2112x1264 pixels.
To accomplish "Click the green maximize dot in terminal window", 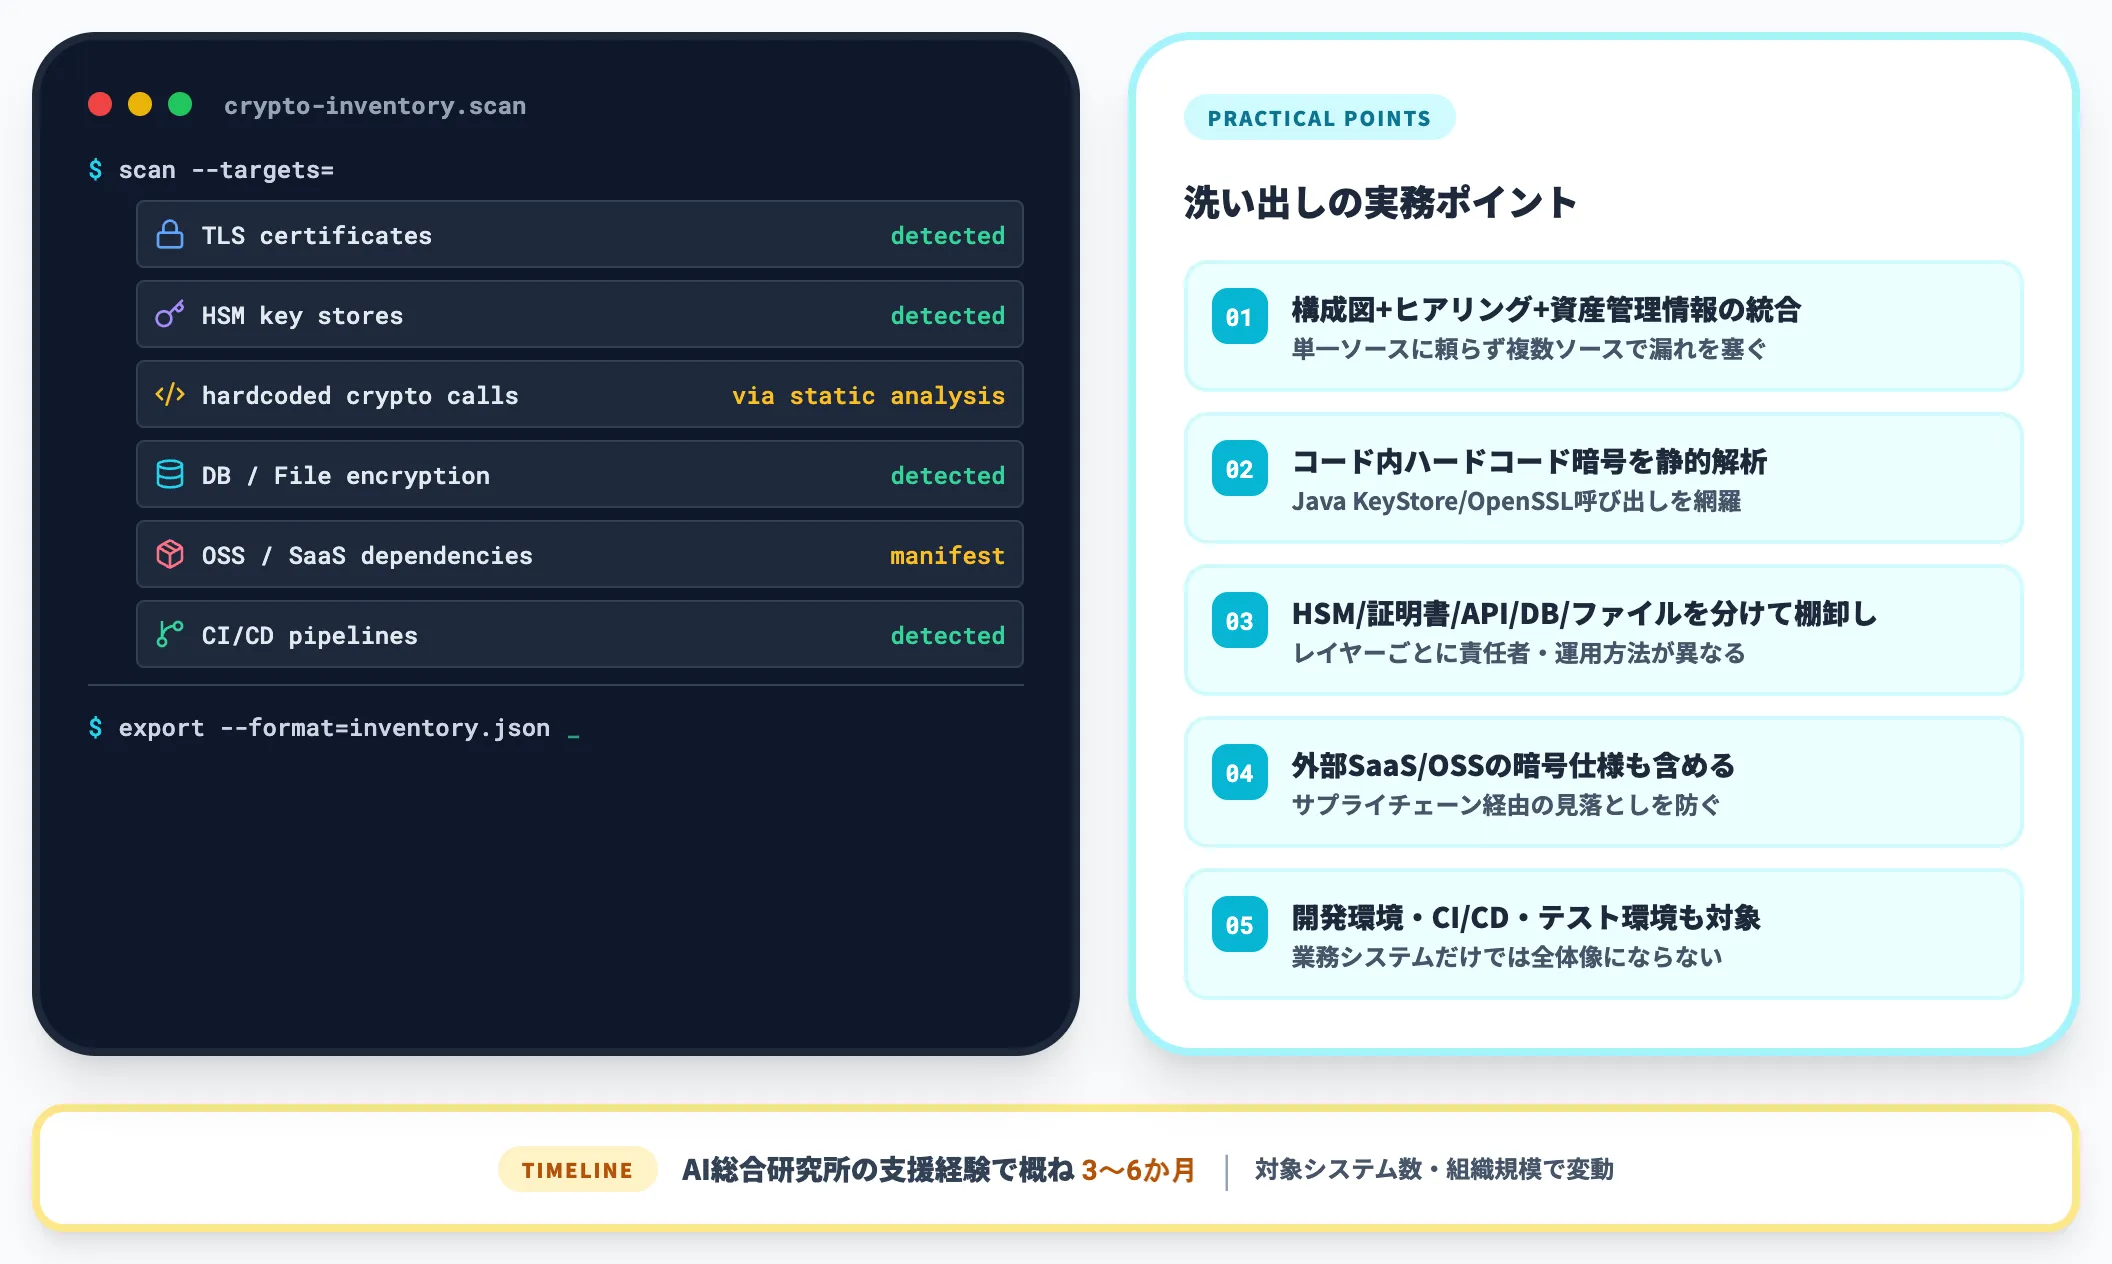I will pyautogui.click(x=180, y=105).
